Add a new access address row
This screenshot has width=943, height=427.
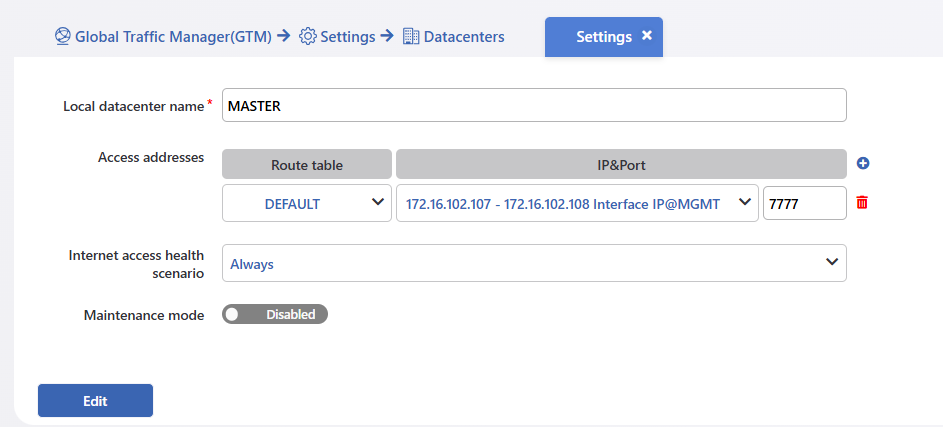click(863, 164)
